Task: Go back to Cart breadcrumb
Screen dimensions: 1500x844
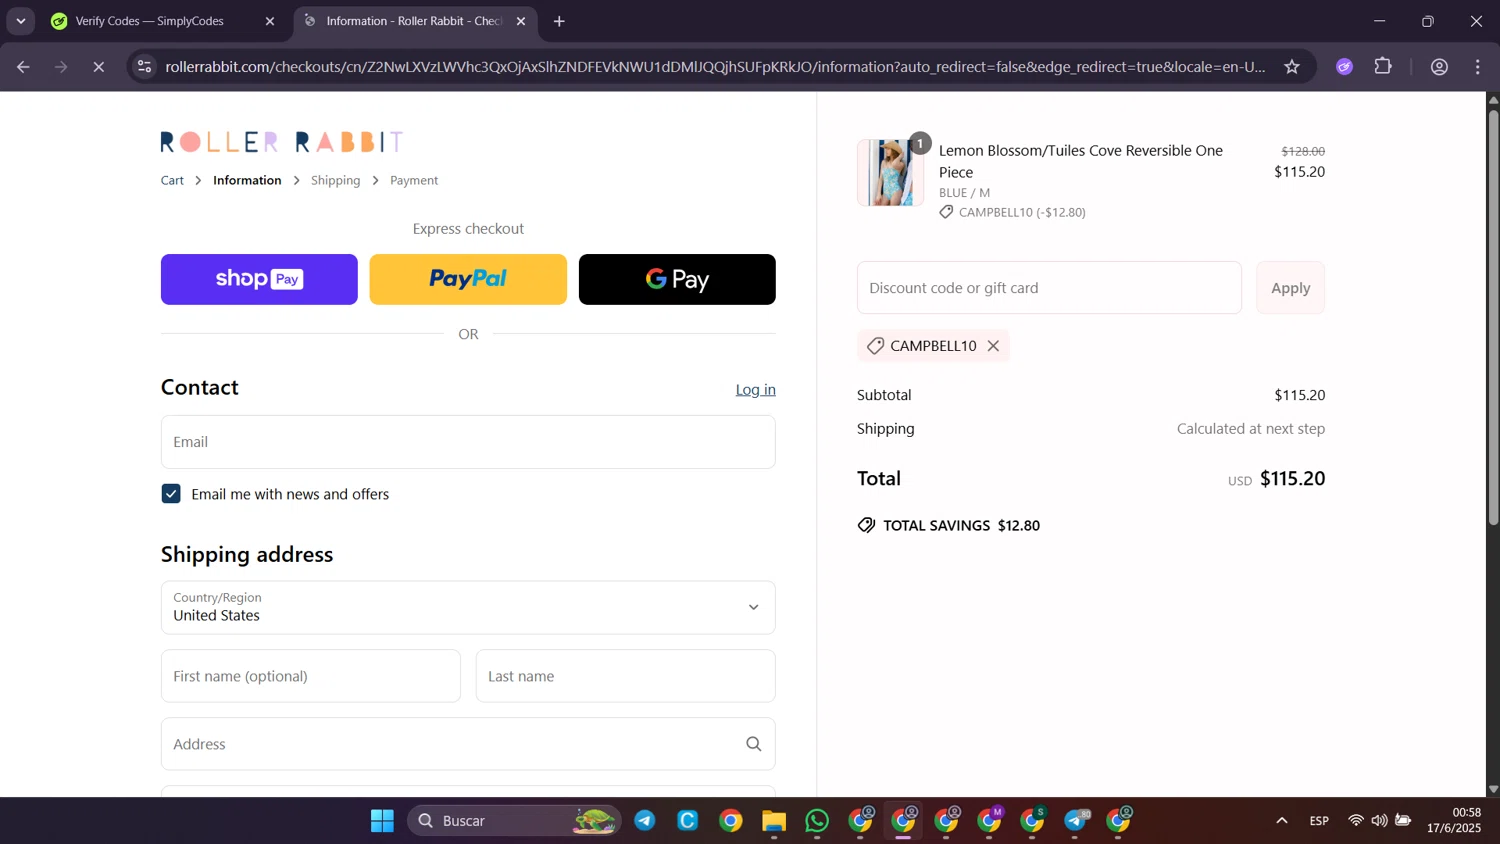Action: 172,180
